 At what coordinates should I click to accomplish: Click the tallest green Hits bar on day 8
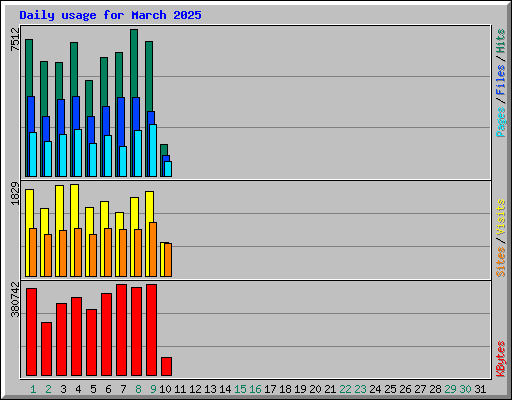click(134, 63)
